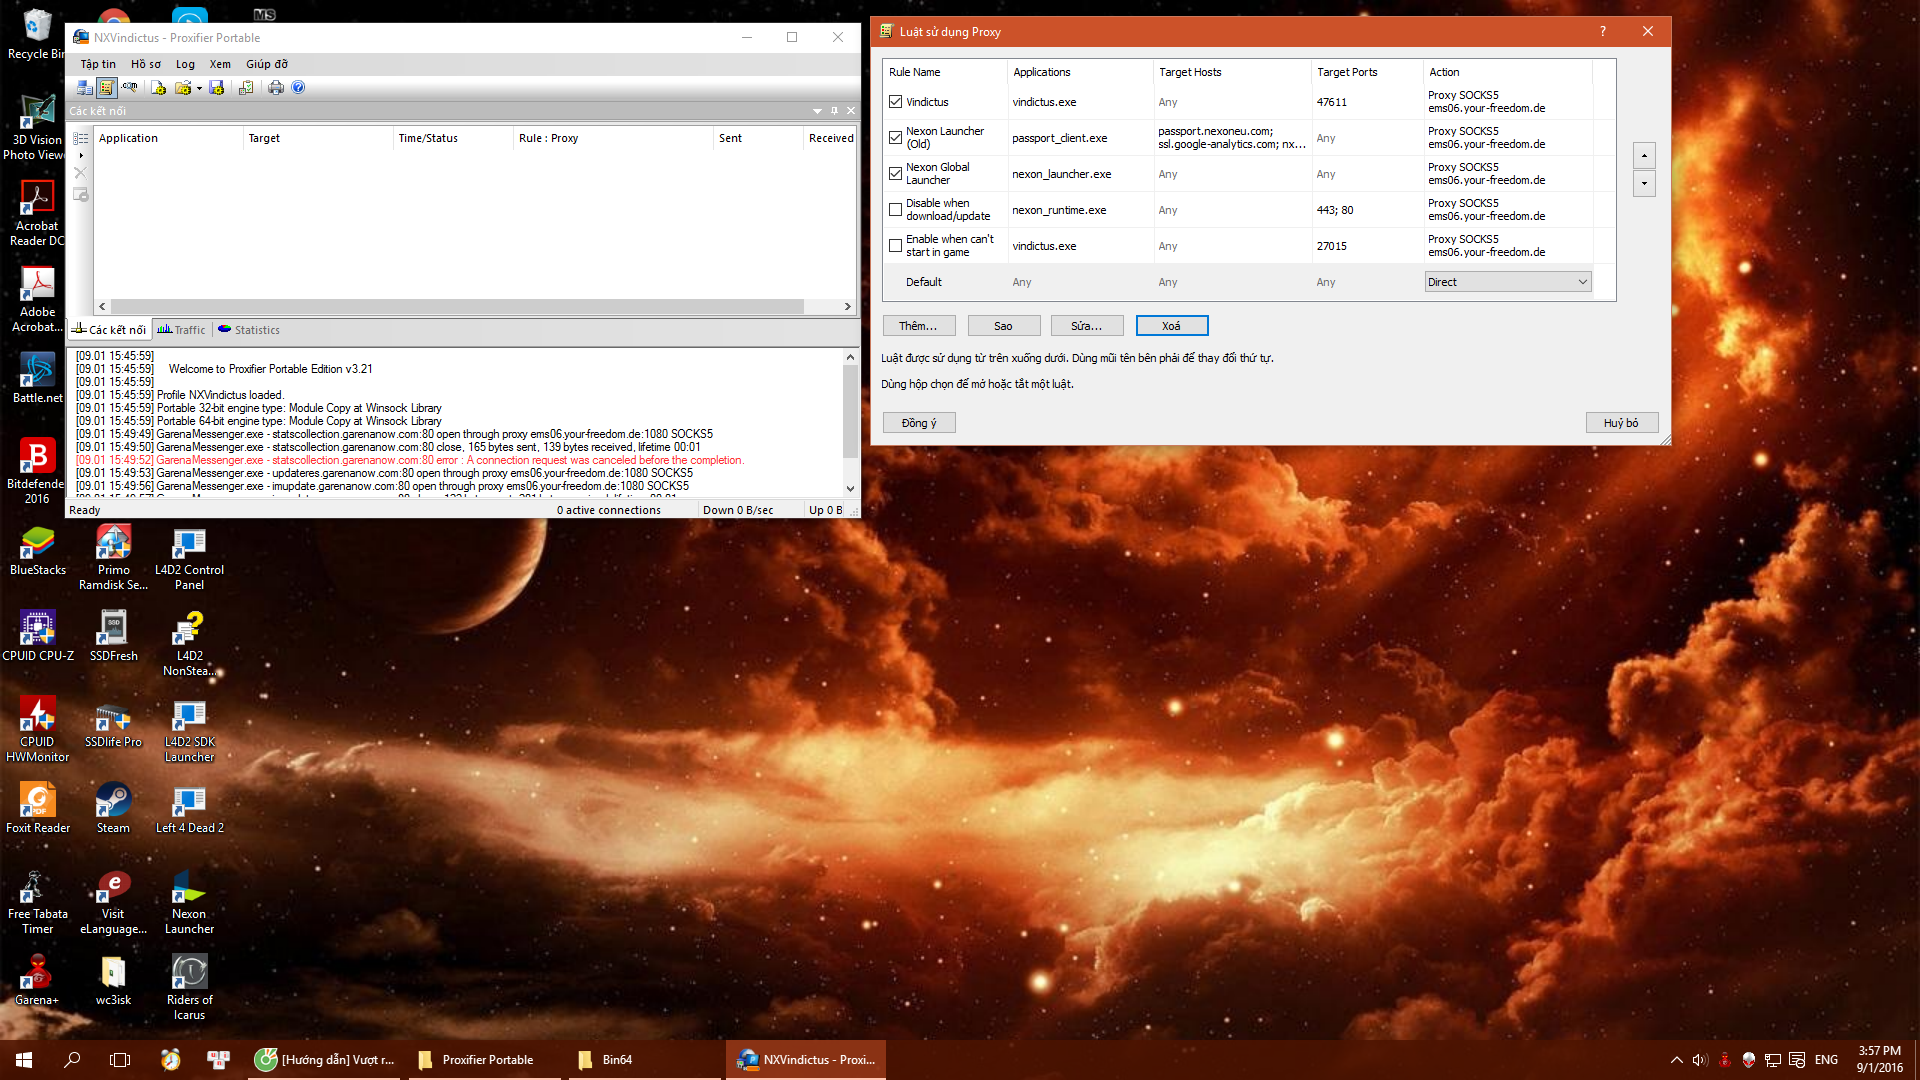
Task: Open the Nexon Launcher desktop icon
Action: (189, 901)
